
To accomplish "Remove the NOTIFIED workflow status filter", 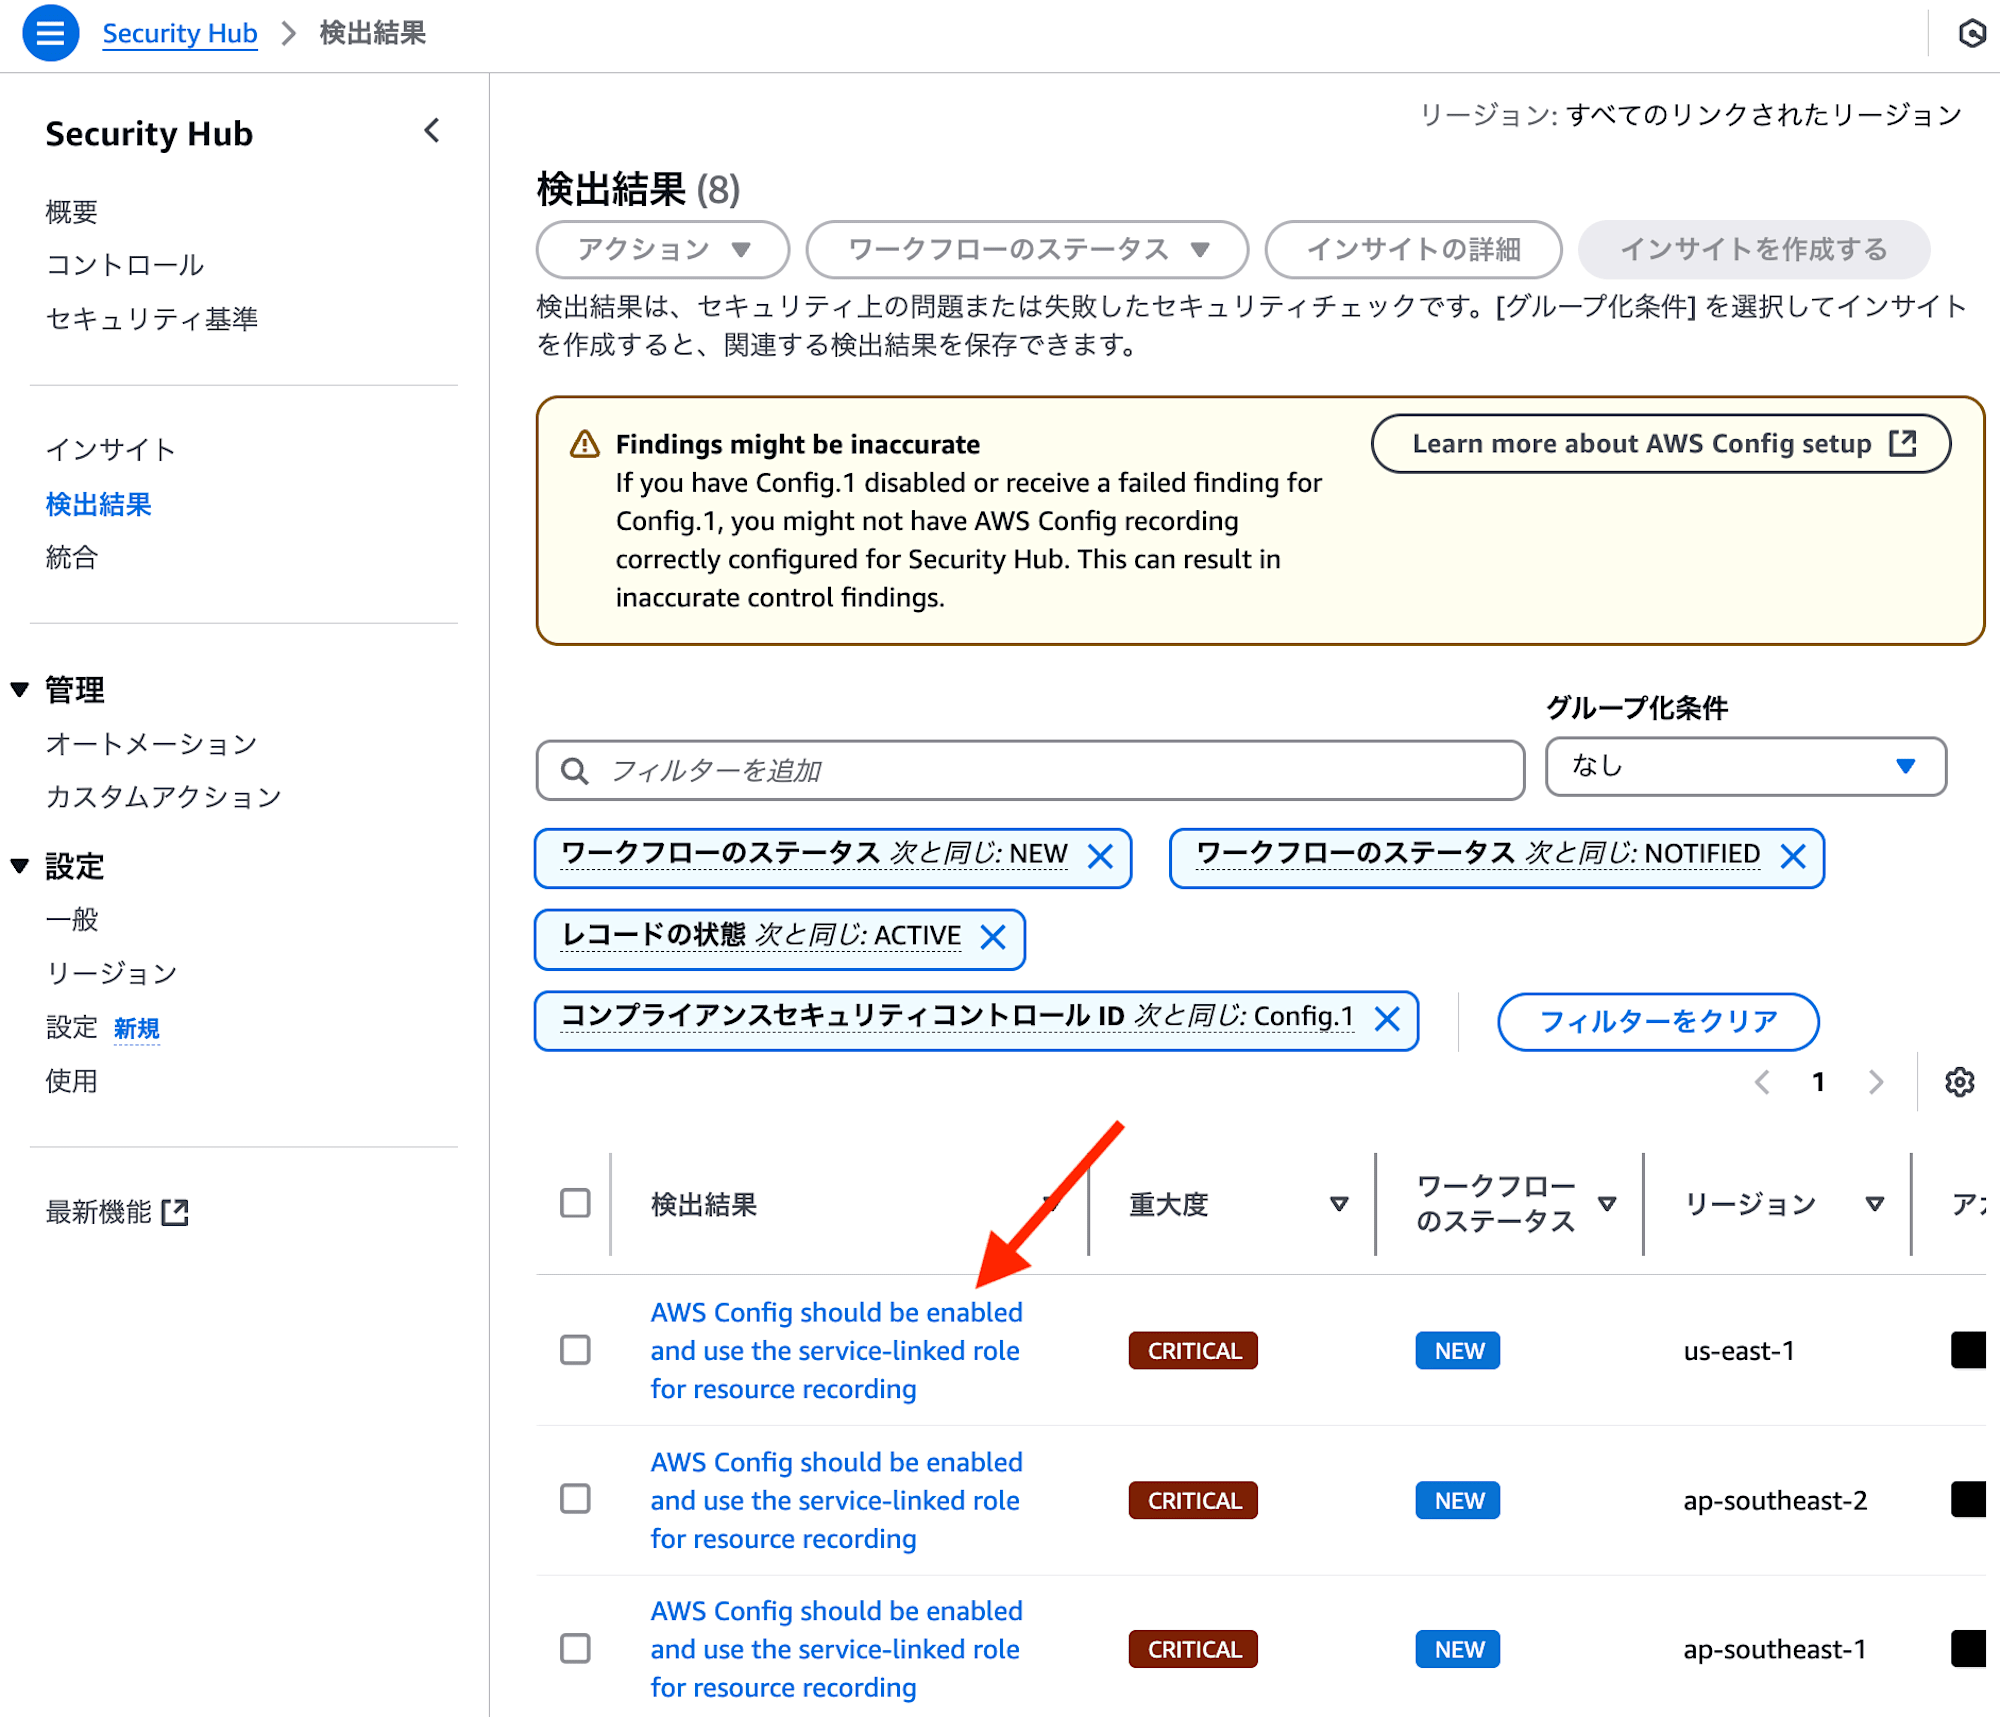I will click(x=1794, y=856).
